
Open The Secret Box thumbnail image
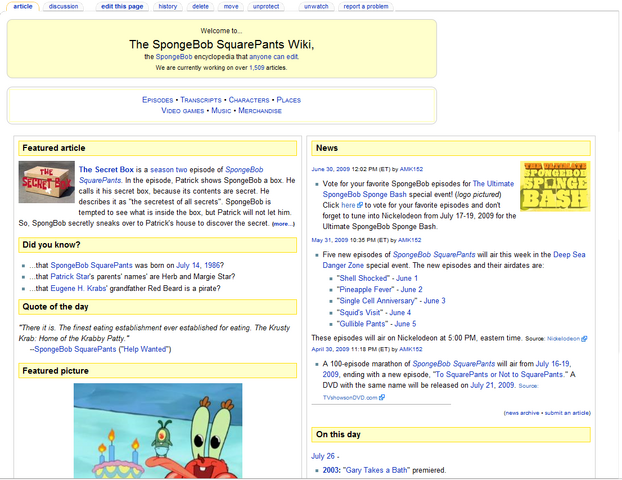pyautogui.click(x=46, y=182)
